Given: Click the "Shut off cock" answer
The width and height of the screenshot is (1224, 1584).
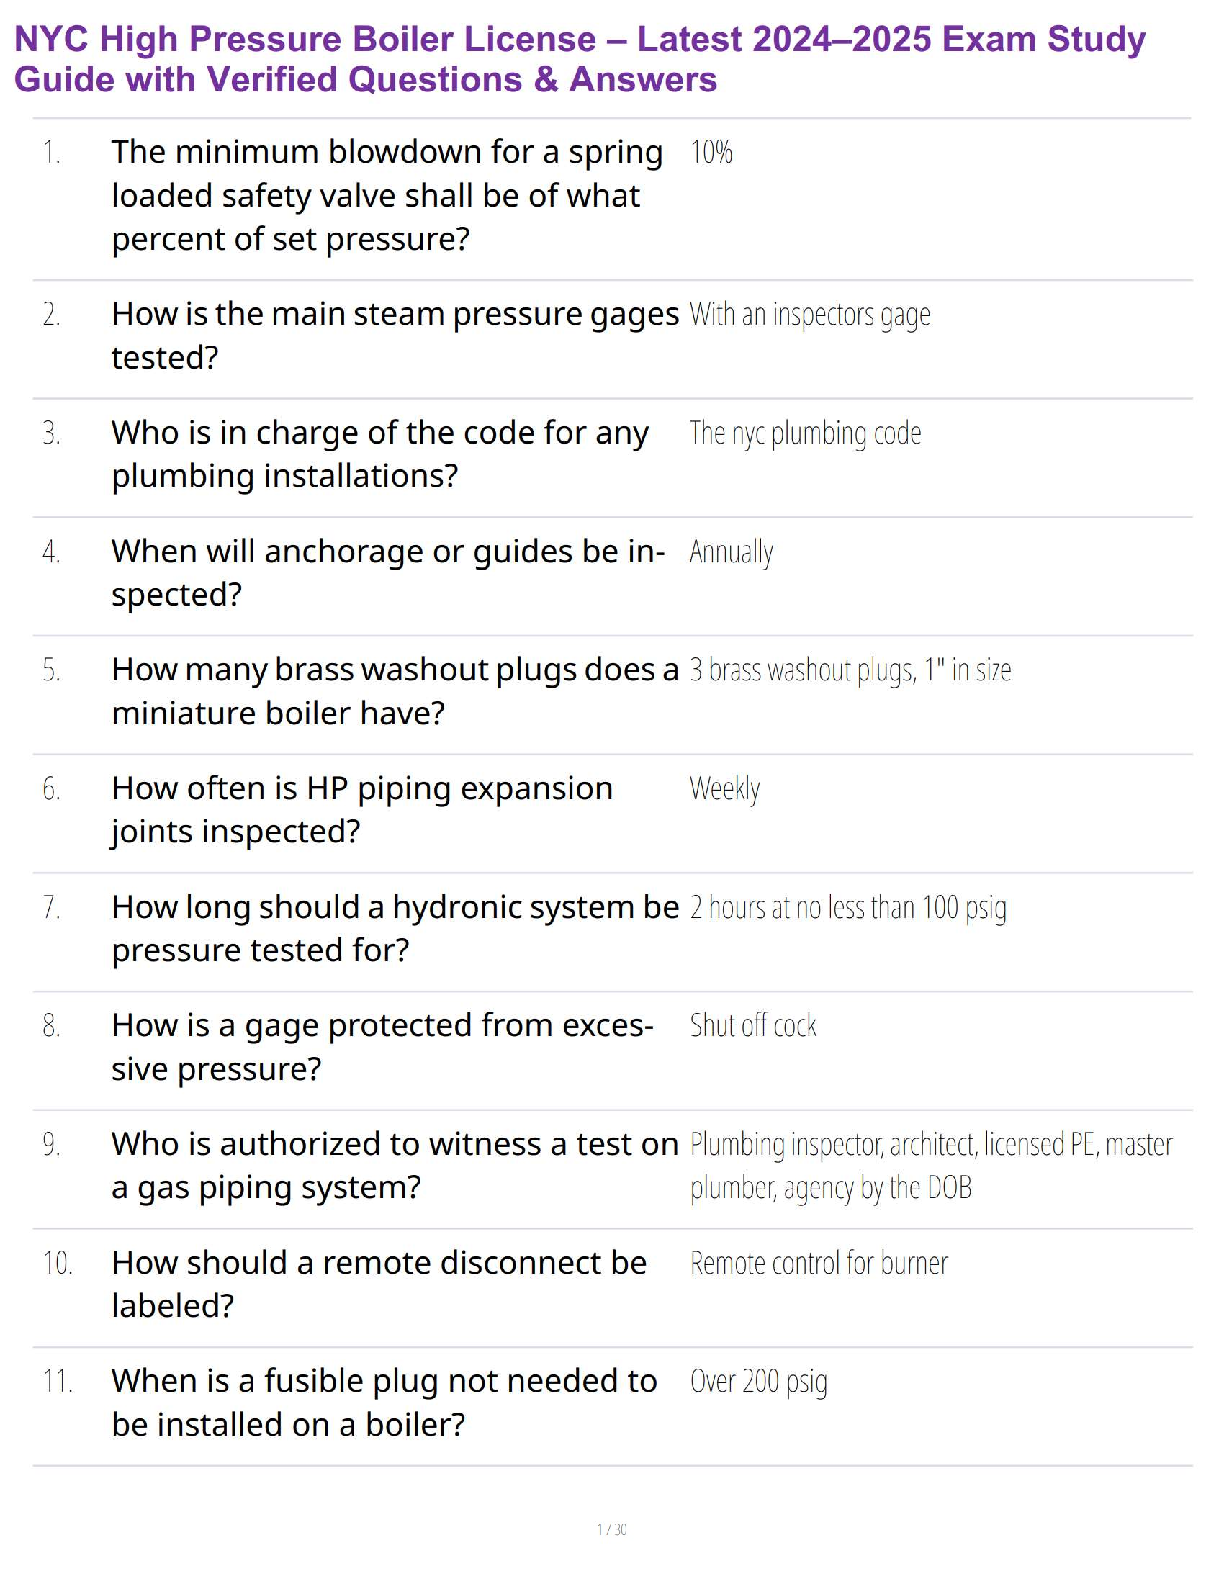Looking at the screenshot, I should [753, 1026].
